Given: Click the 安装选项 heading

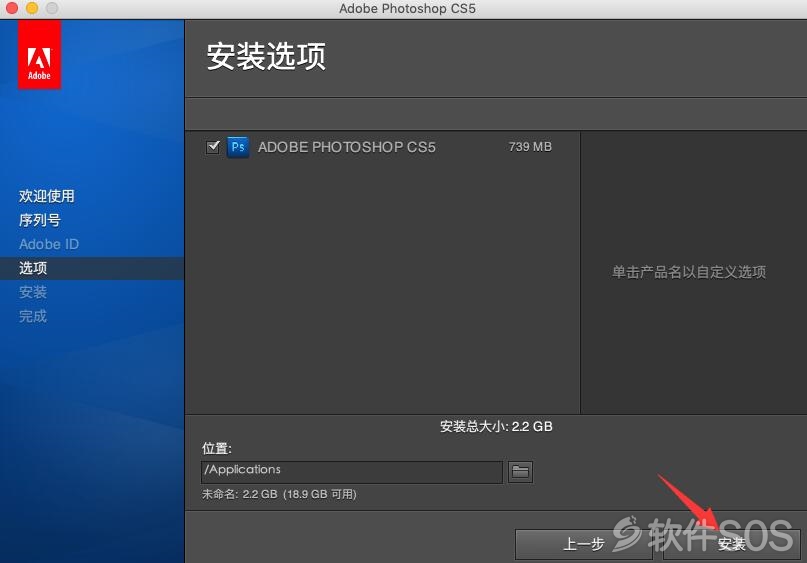Looking at the screenshot, I should point(266,56).
